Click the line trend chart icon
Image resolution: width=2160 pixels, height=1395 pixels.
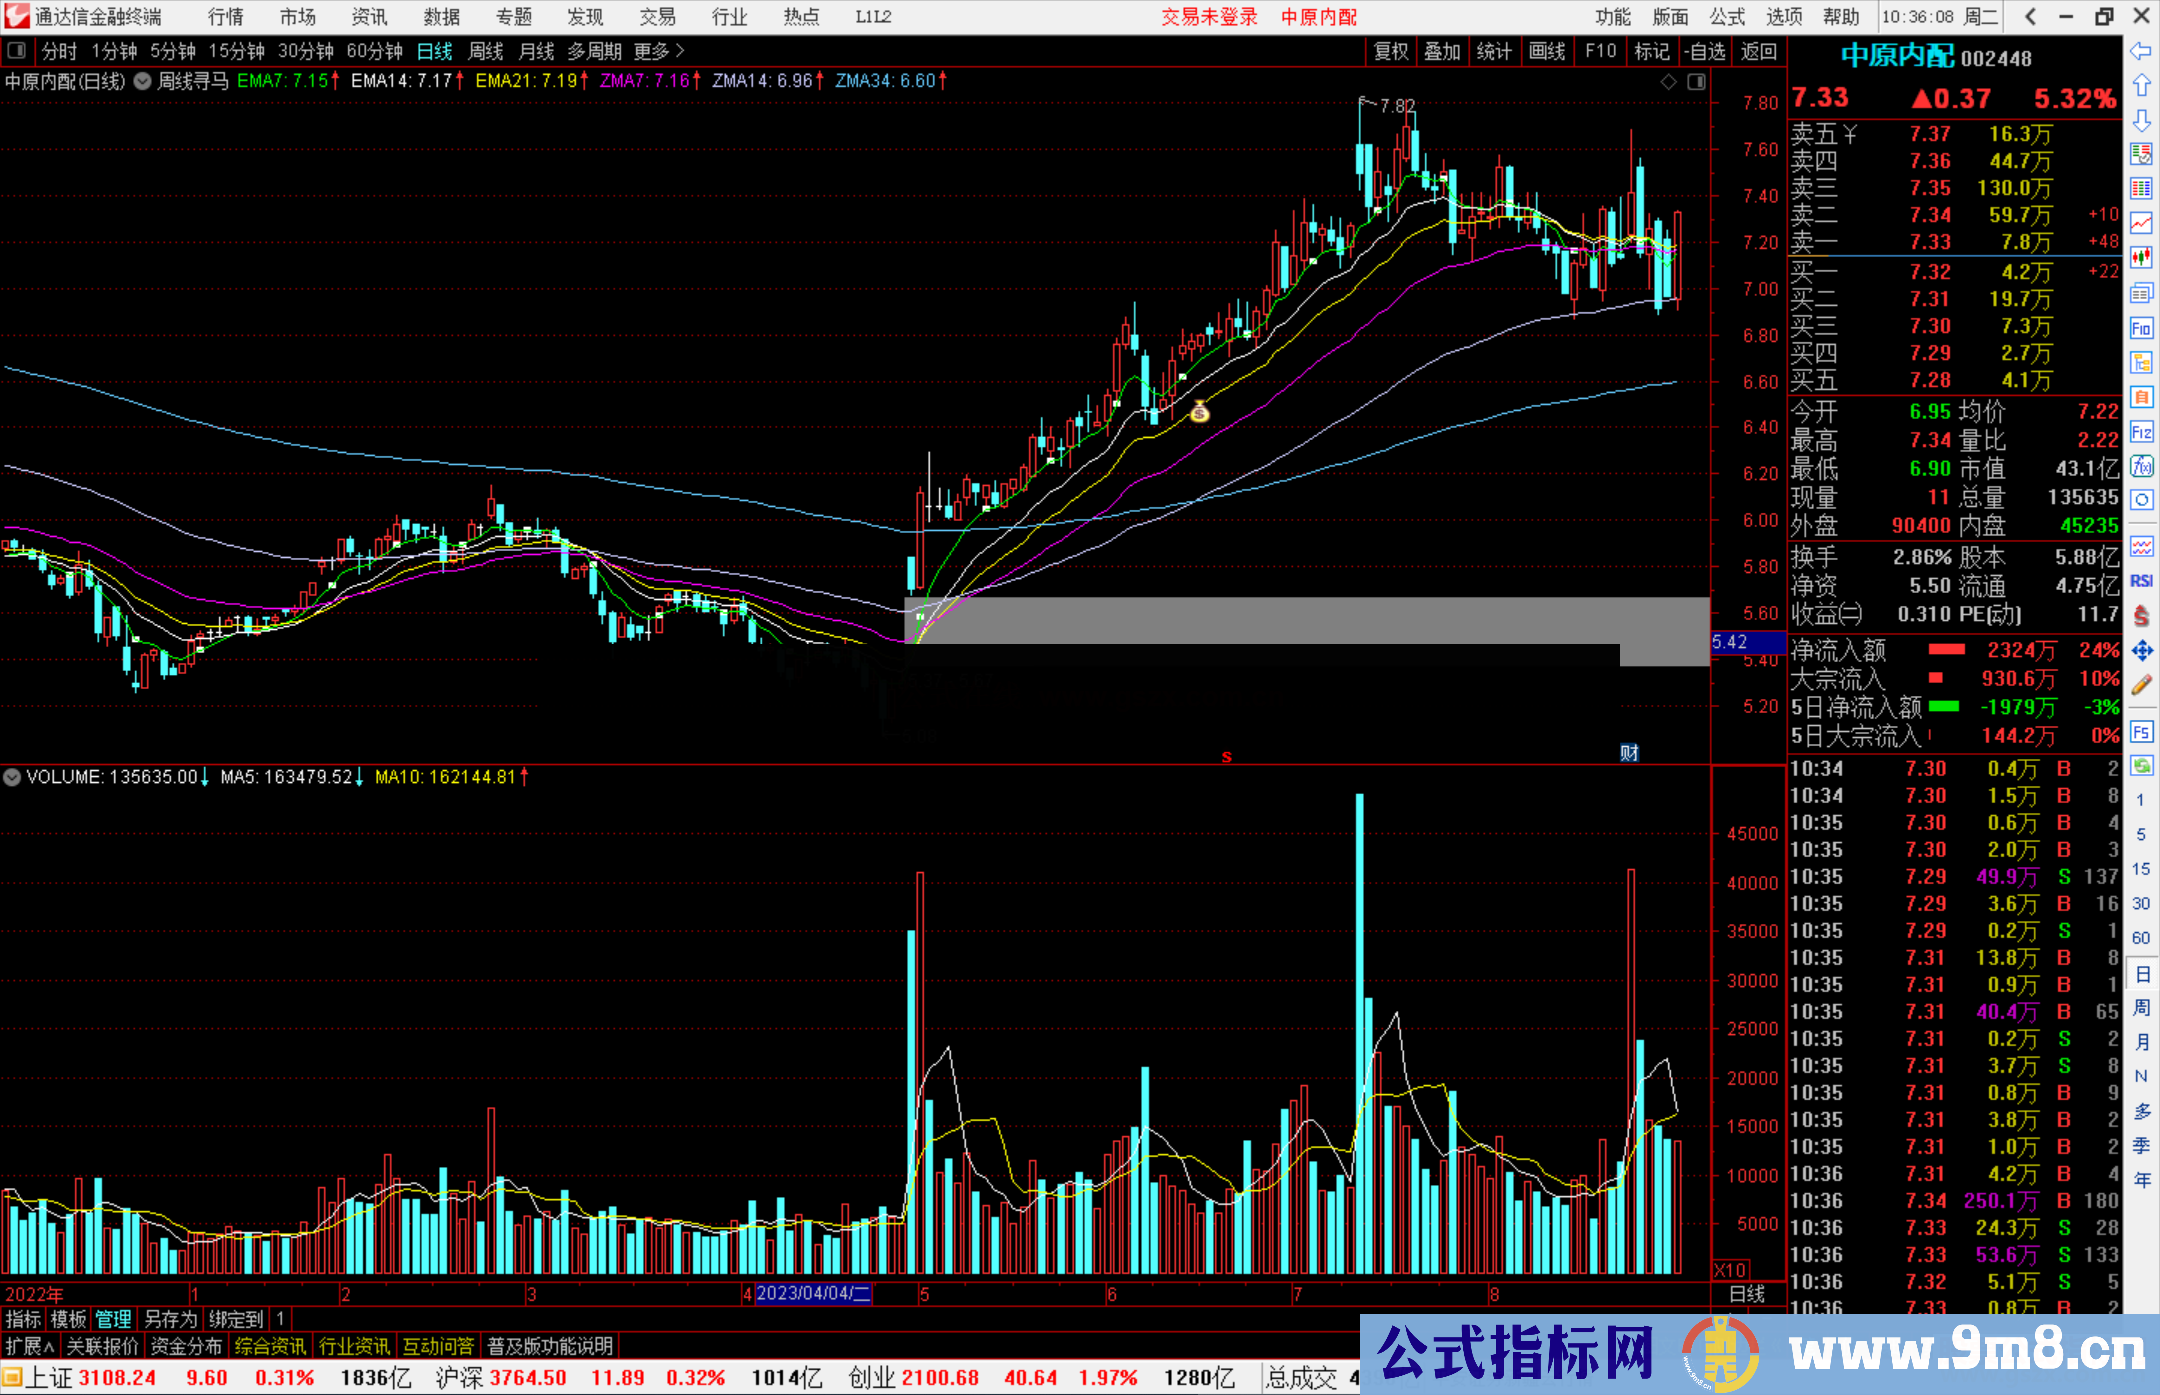coord(2141,223)
